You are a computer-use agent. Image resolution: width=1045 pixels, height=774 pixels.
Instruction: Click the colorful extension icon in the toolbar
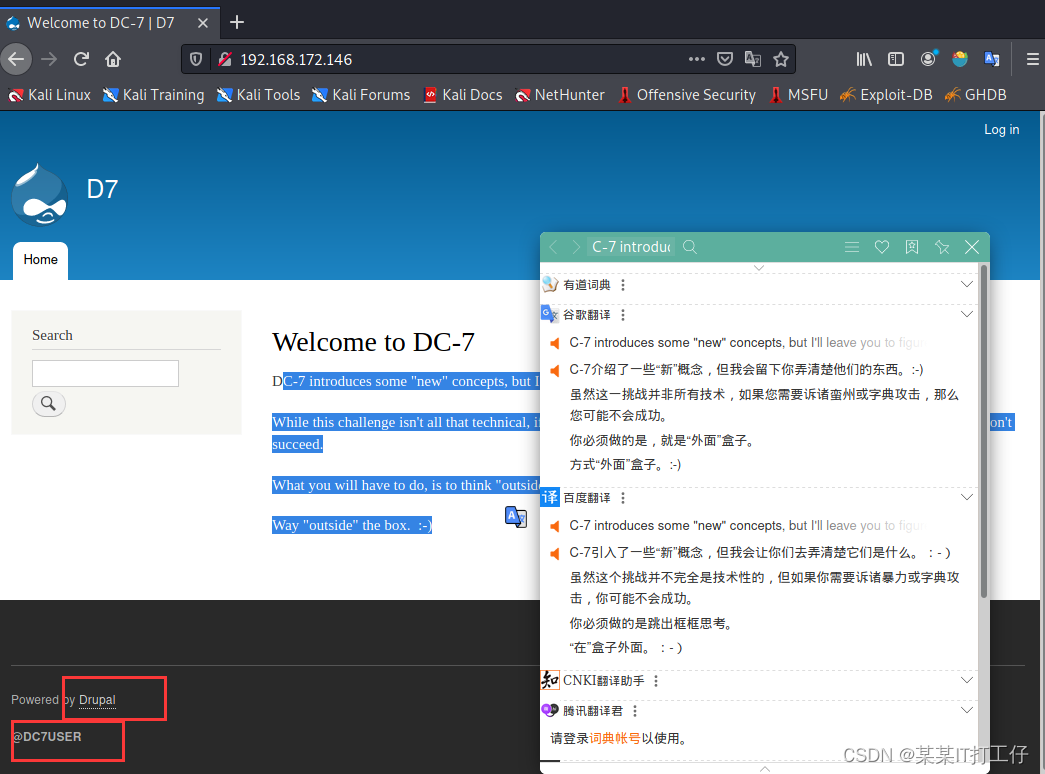960,59
